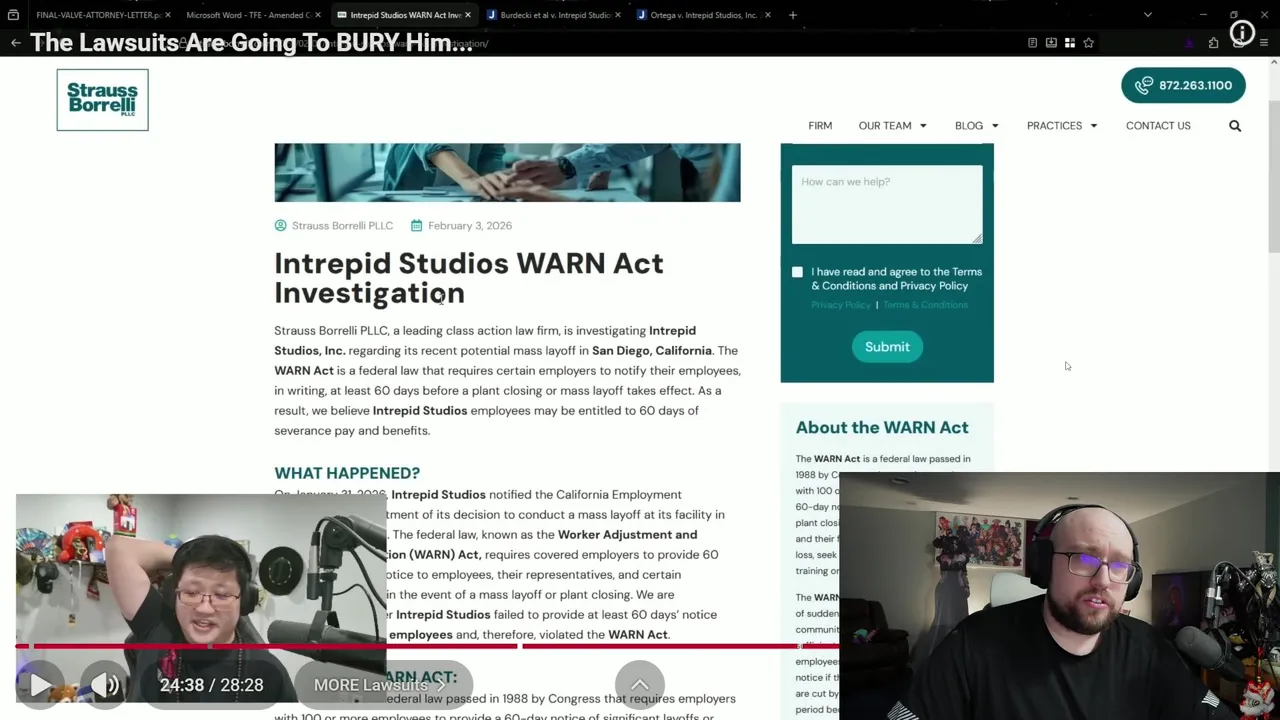Mute the video with the speaker icon

pos(105,685)
